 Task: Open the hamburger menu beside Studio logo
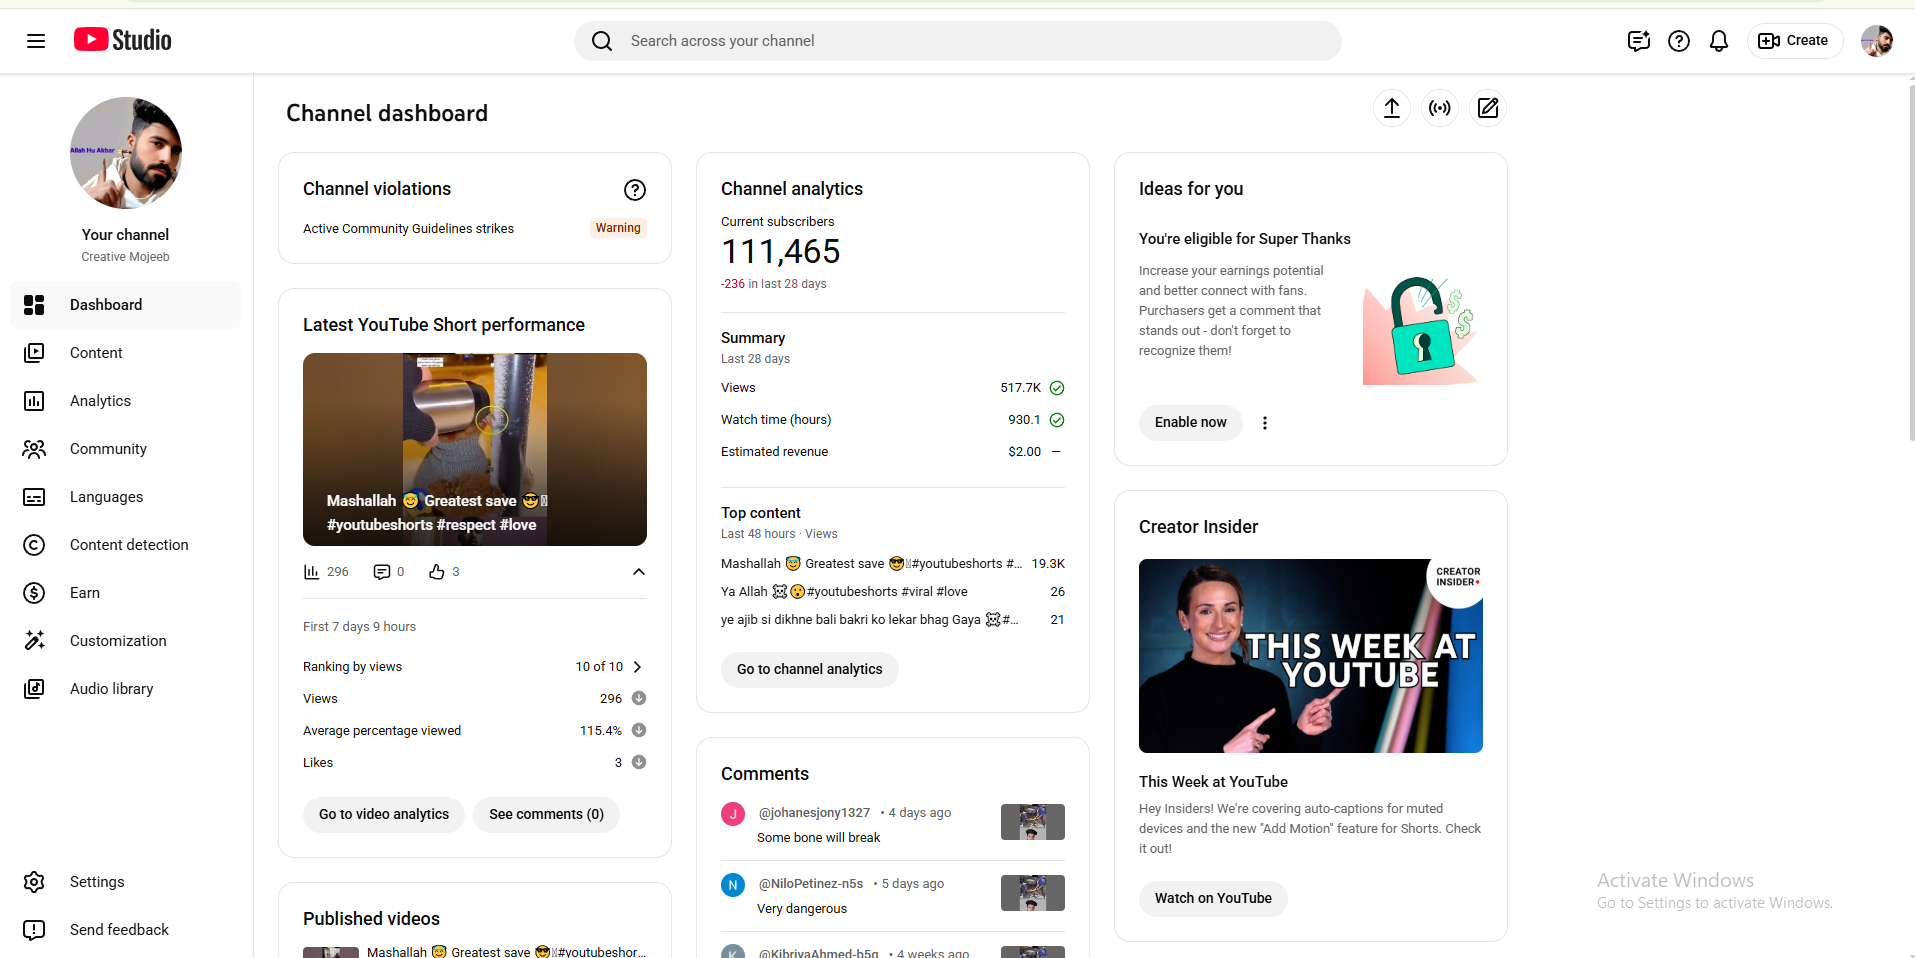(x=36, y=41)
